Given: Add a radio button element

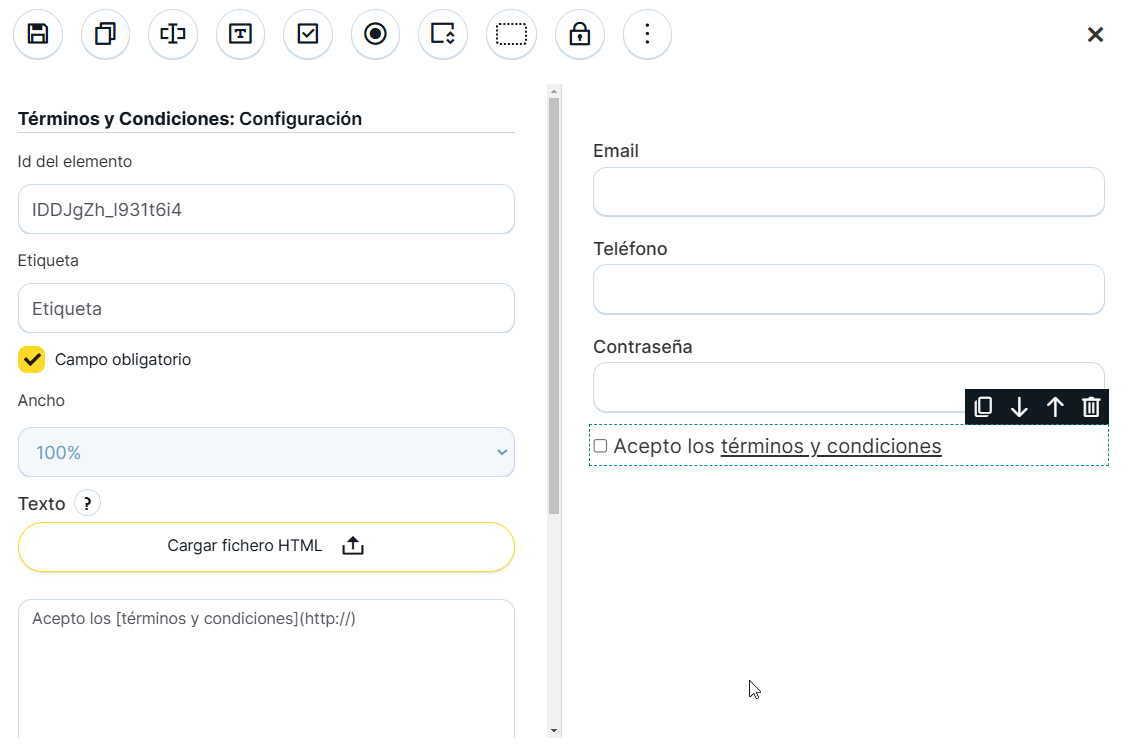Looking at the screenshot, I should 375,34.
